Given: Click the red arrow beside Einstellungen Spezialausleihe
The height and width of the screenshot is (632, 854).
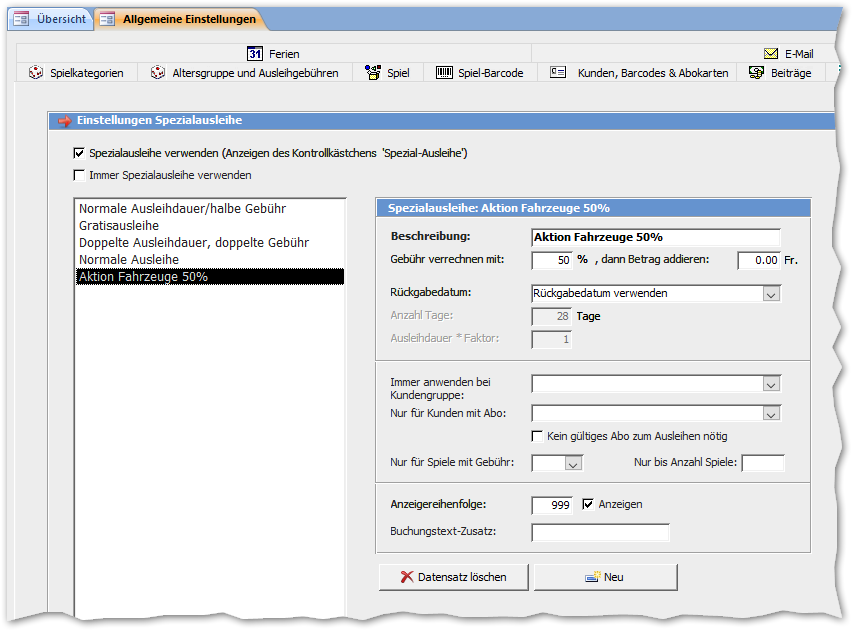Looking at the screenshot, I should (x=65, y=121).
